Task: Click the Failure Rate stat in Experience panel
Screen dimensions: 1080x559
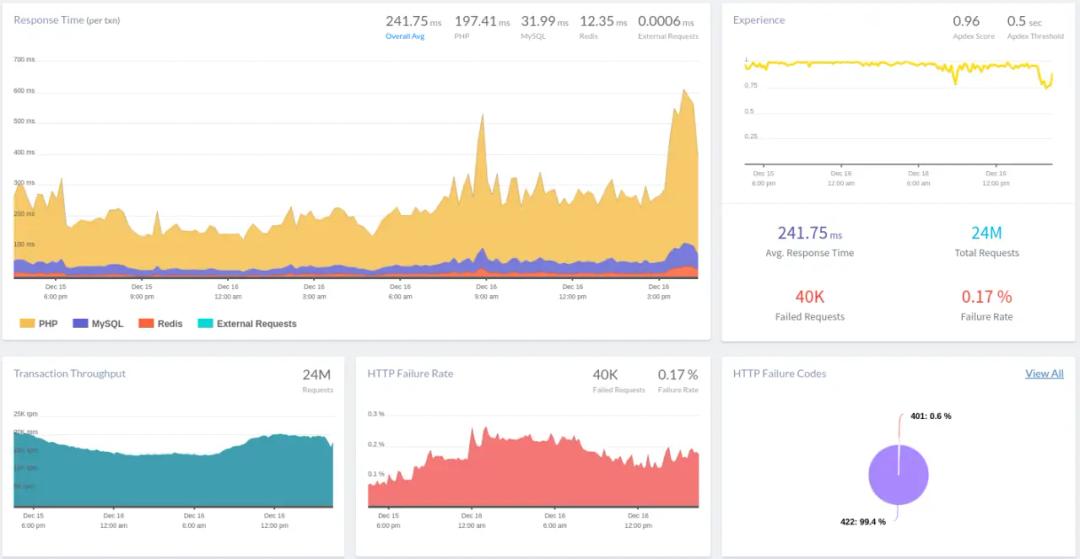Action: click(x=986, y=297)
